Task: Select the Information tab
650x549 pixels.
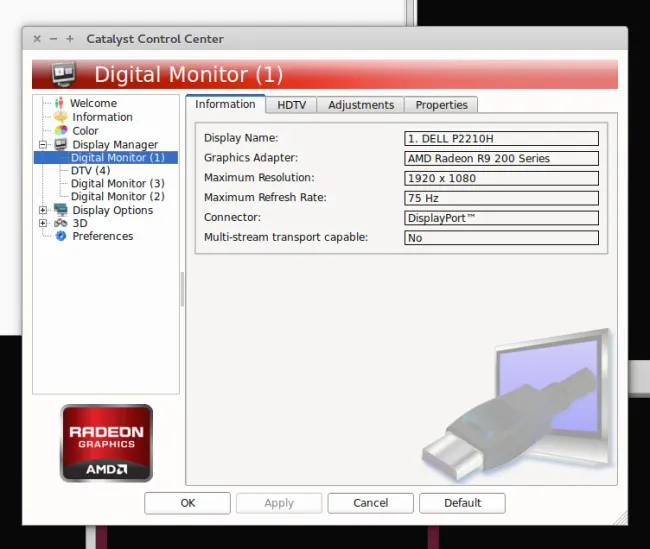Action: (226, 104)
